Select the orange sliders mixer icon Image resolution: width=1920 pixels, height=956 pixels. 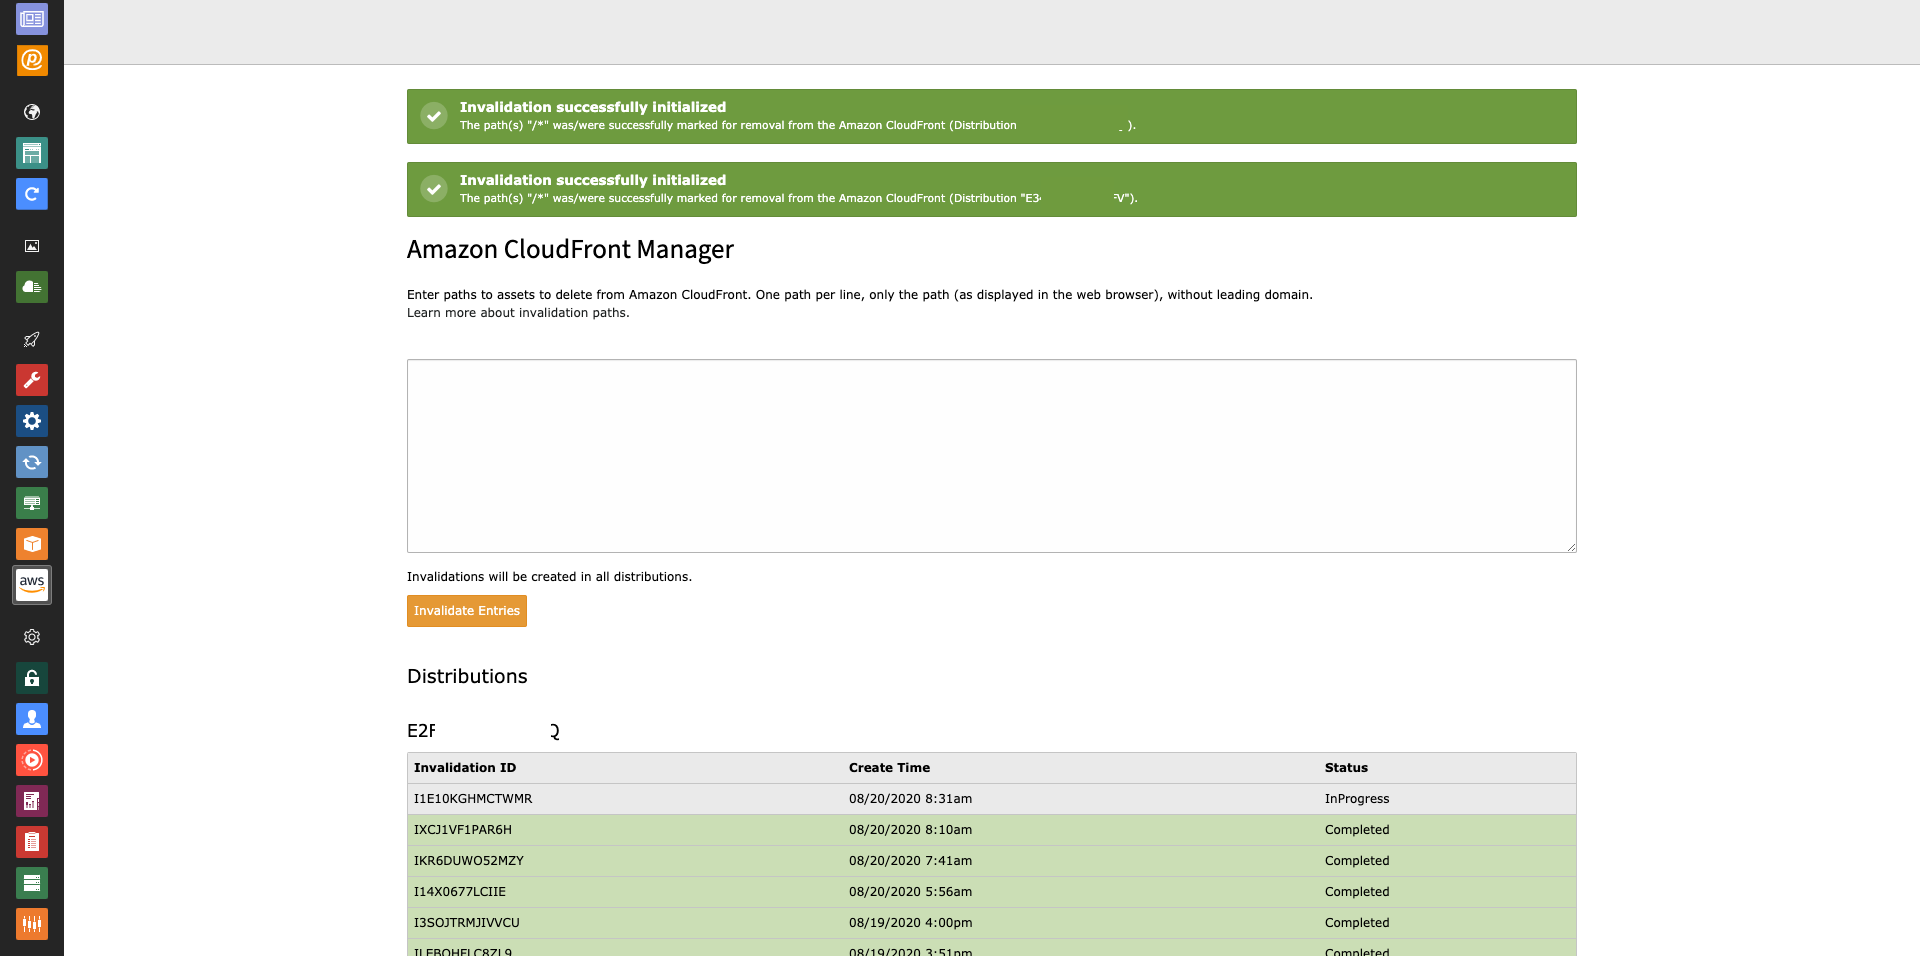[x=31, y=924]
